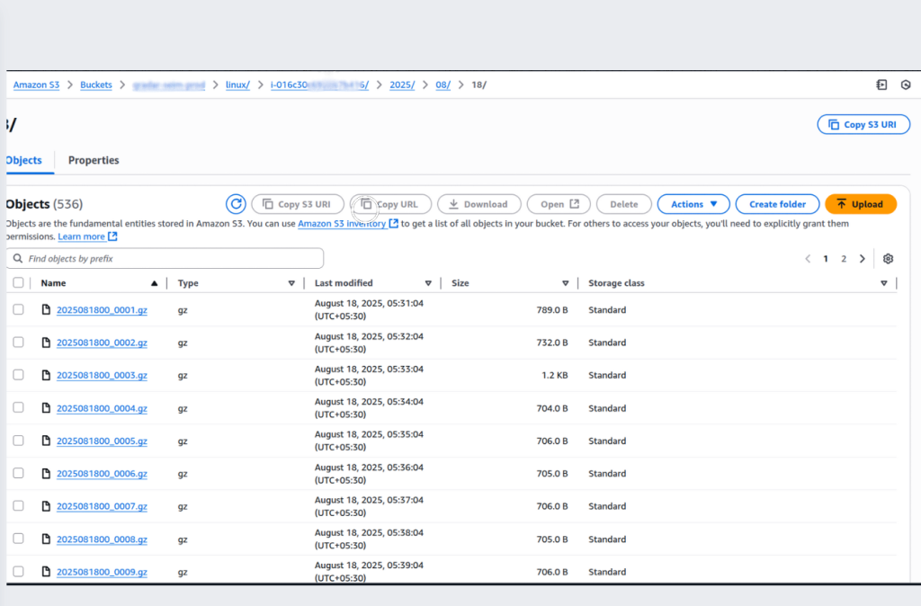Click the Create folder button
Image resolution: width=921 pixels, height=606 pixels.
pos(777,204)
